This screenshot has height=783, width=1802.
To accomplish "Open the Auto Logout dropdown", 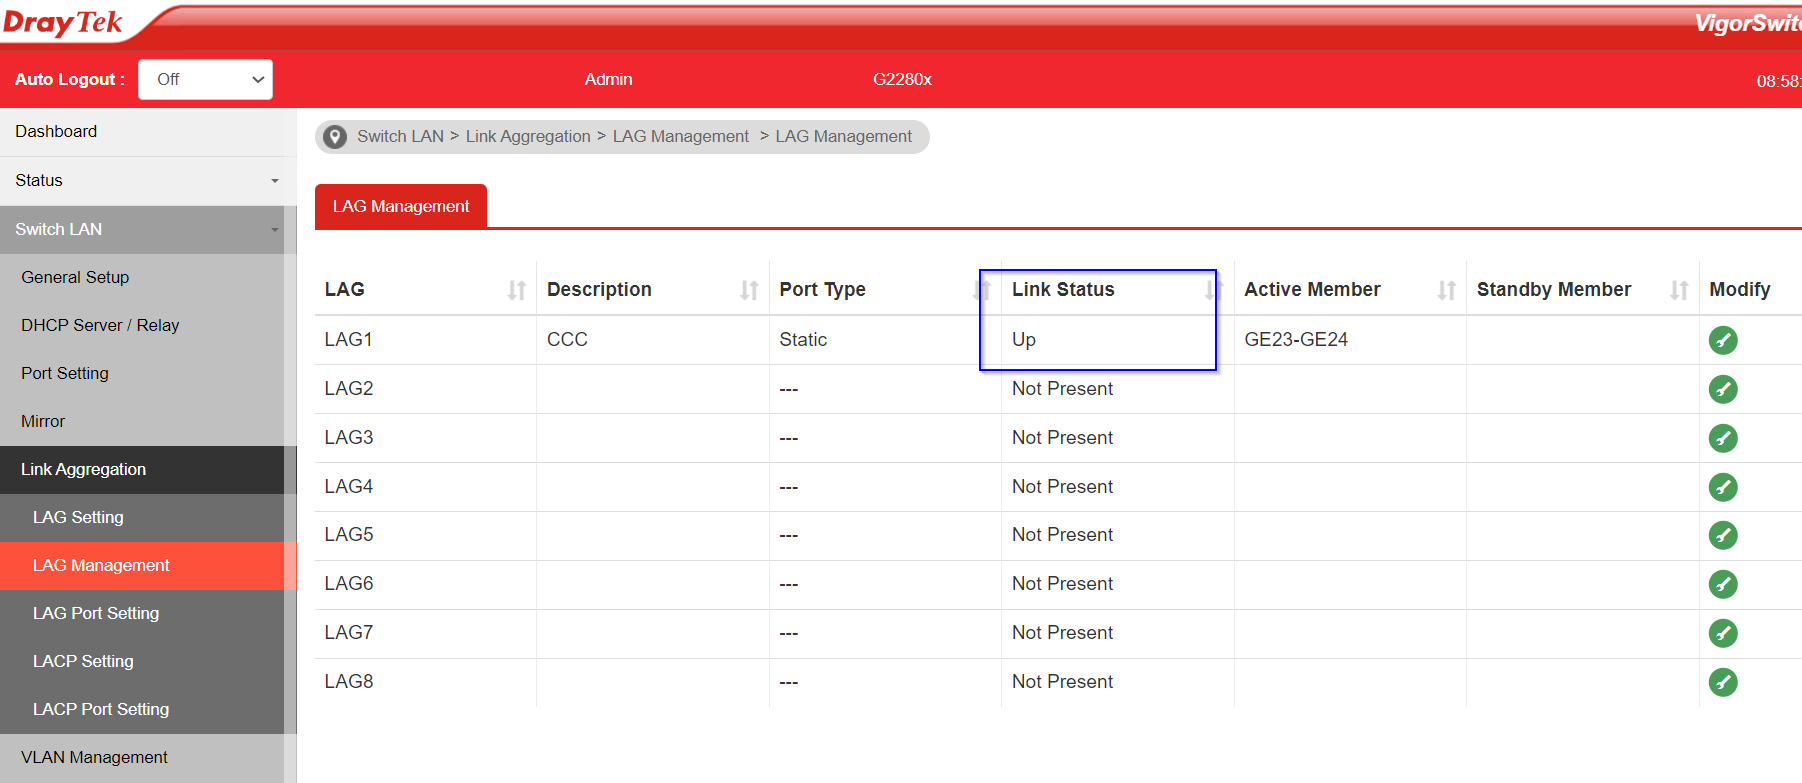I will coord(205,80).
